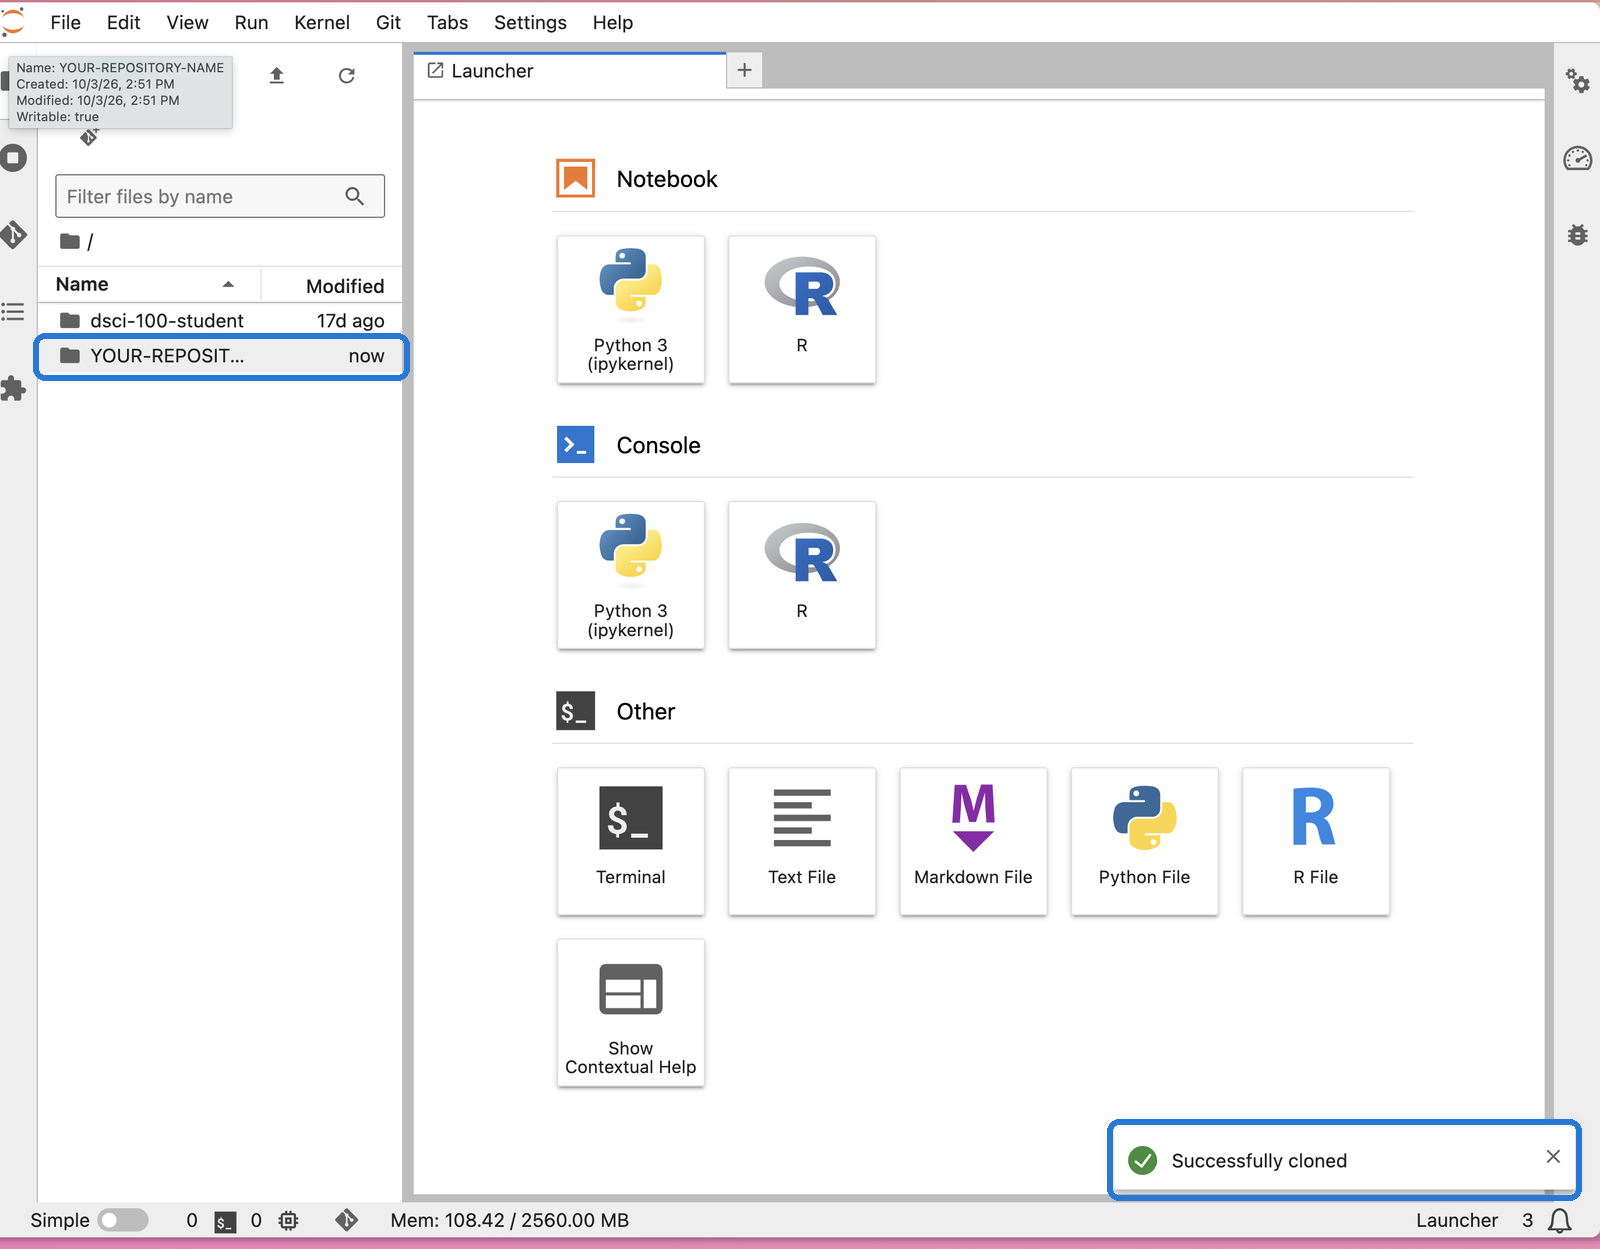This screenshot has width=1600, height=1249.
Task: Click the Git status icon in status bar
Action: point(346,1220)
